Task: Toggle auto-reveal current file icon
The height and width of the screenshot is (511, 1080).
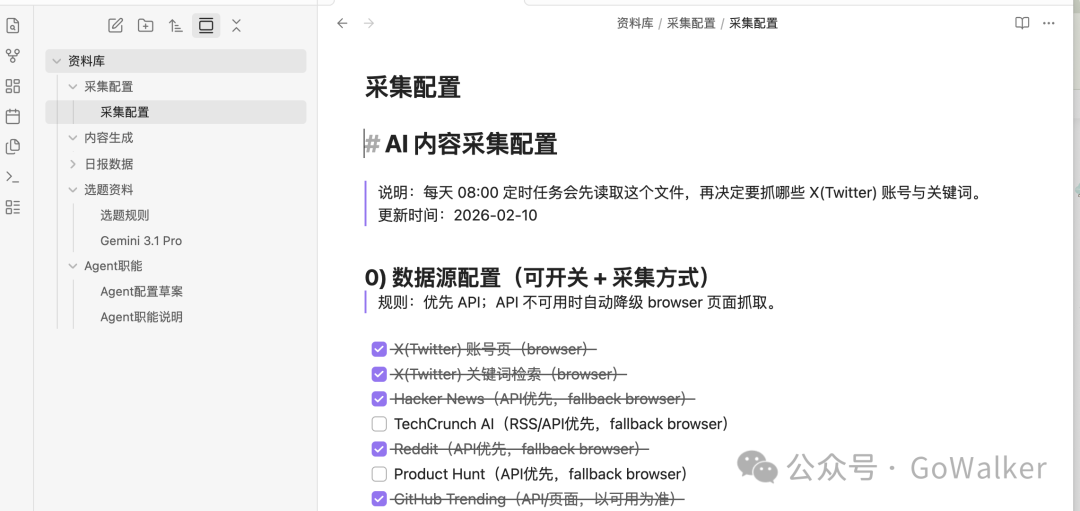Action: click(206, 26)
